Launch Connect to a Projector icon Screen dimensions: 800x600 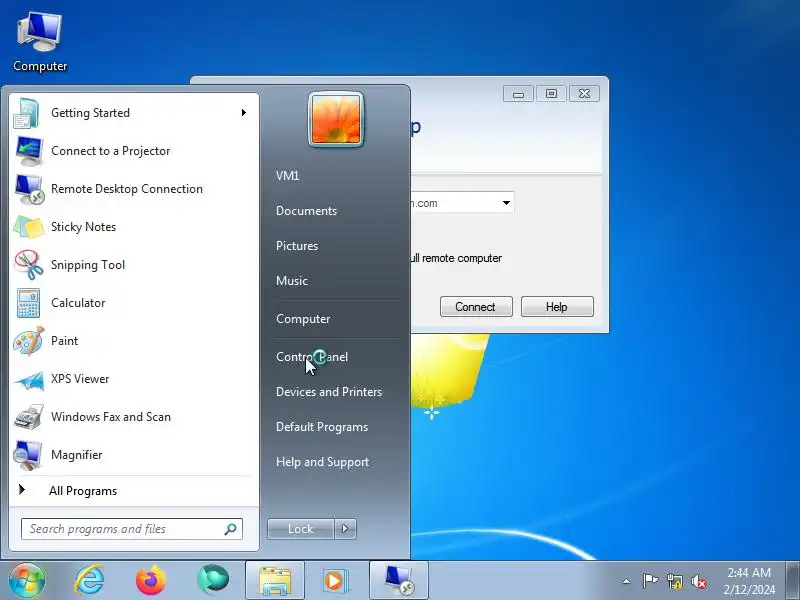29,151
